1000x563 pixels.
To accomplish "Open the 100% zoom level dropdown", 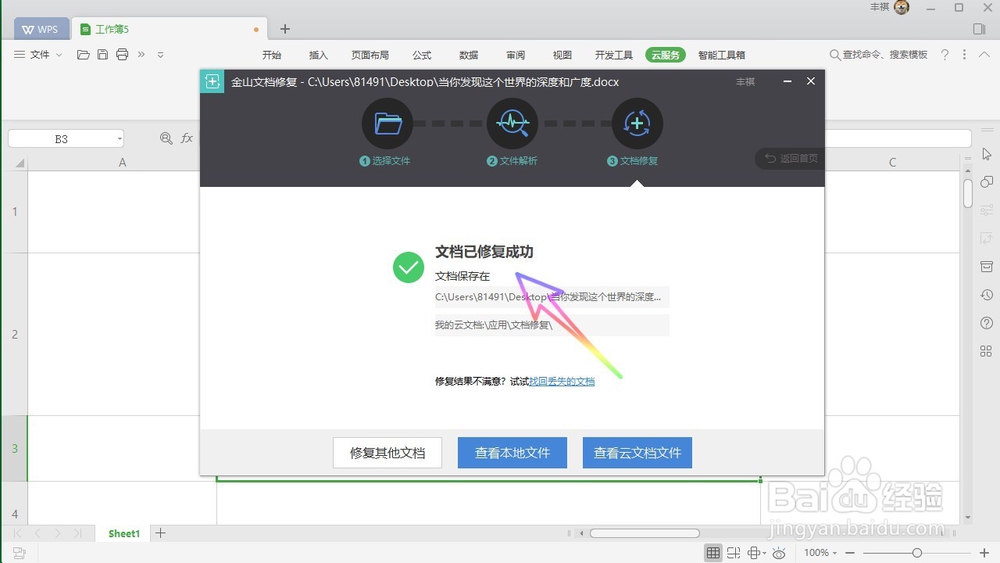I will [x=820, y=553].
